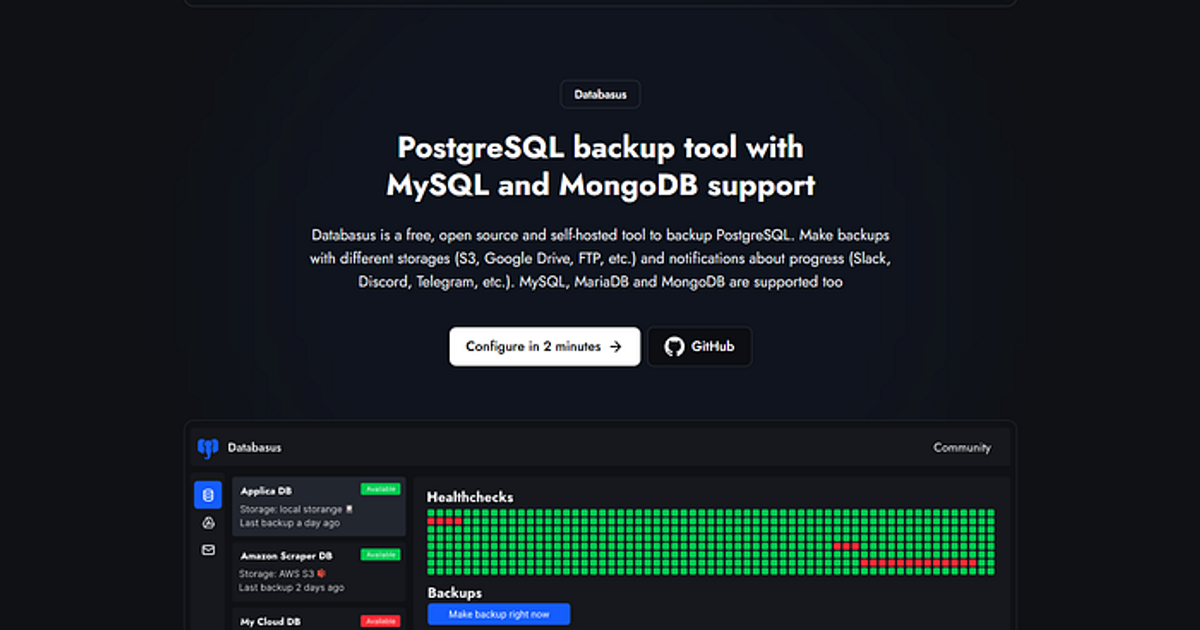Open the GitHub button

[x=700, y=346]
